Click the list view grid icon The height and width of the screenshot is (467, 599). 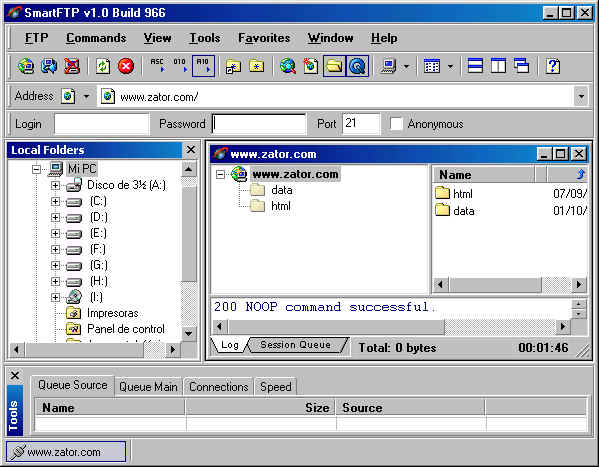click(432, 66)
